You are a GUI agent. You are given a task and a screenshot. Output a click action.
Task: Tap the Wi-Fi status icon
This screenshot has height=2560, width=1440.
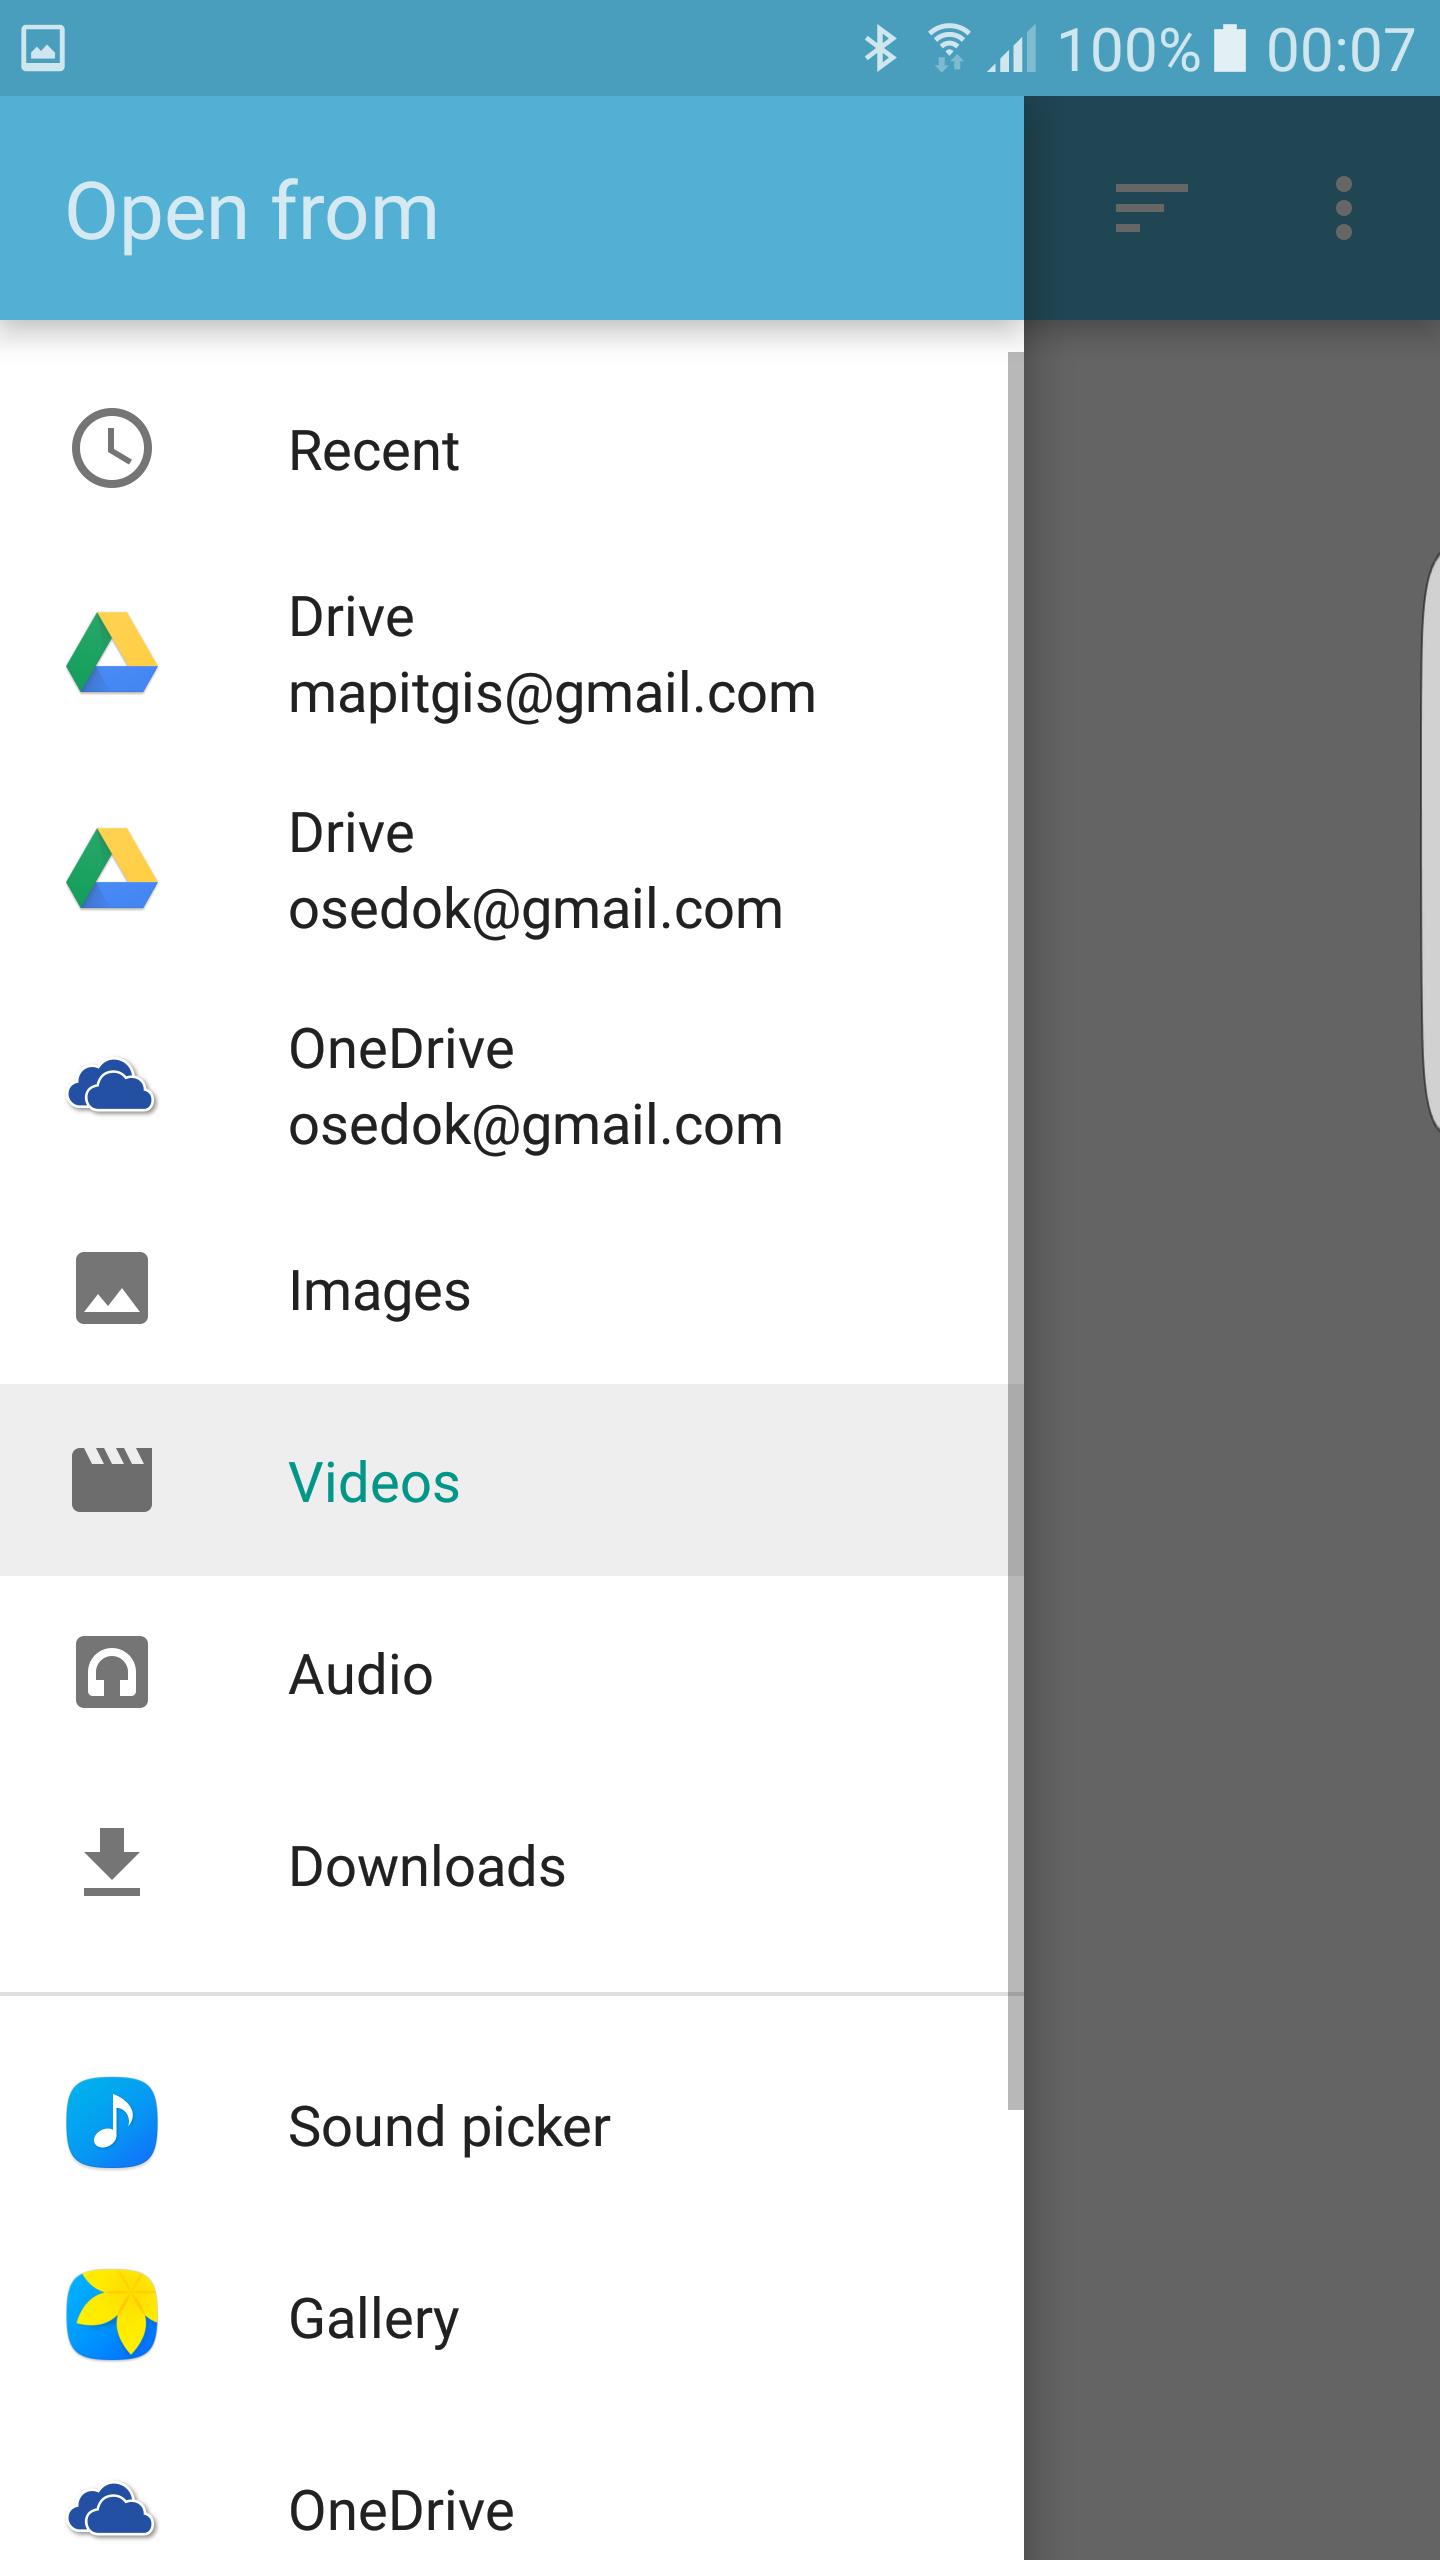coord(948,48)
